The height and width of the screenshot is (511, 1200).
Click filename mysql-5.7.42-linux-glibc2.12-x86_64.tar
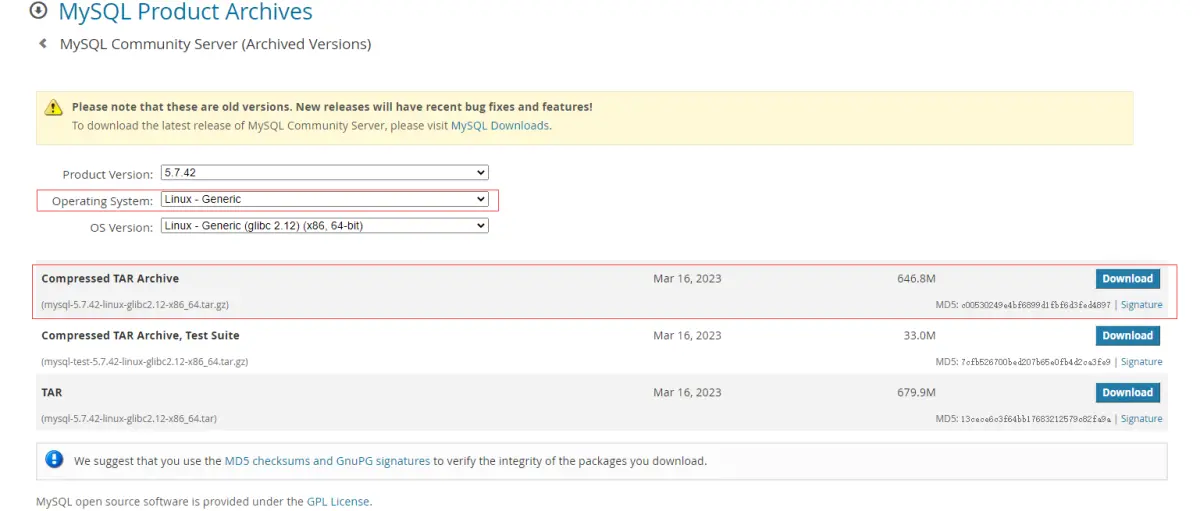tap(129, 419)
